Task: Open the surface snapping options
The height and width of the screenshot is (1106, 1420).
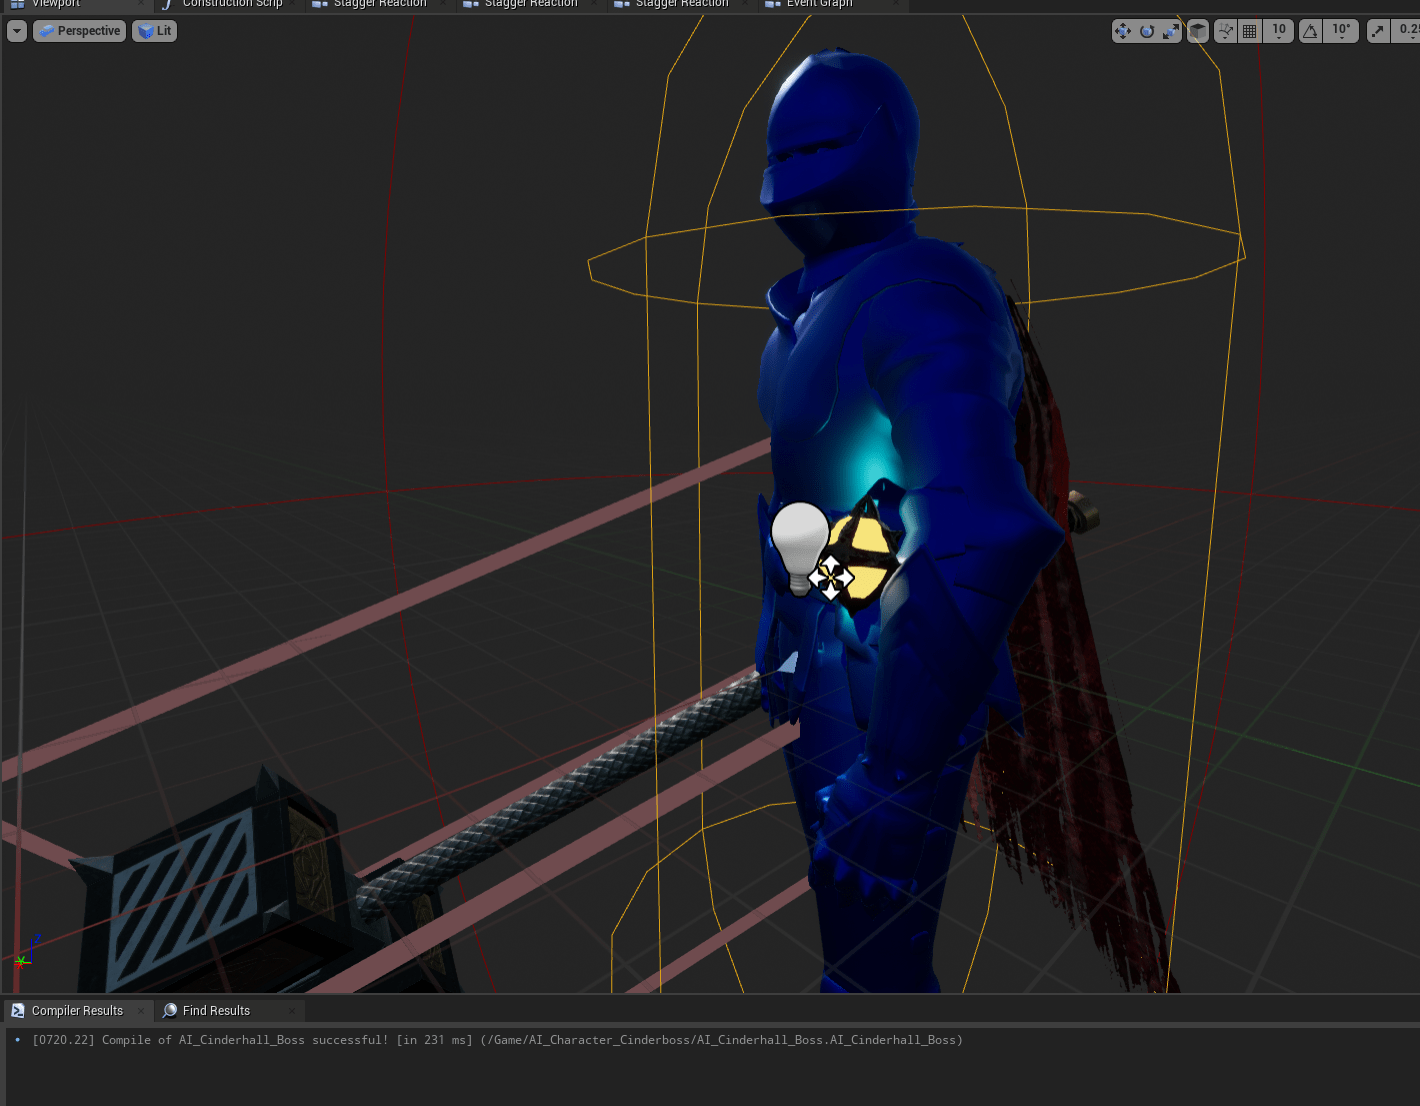Action: tap(1226, 31)
